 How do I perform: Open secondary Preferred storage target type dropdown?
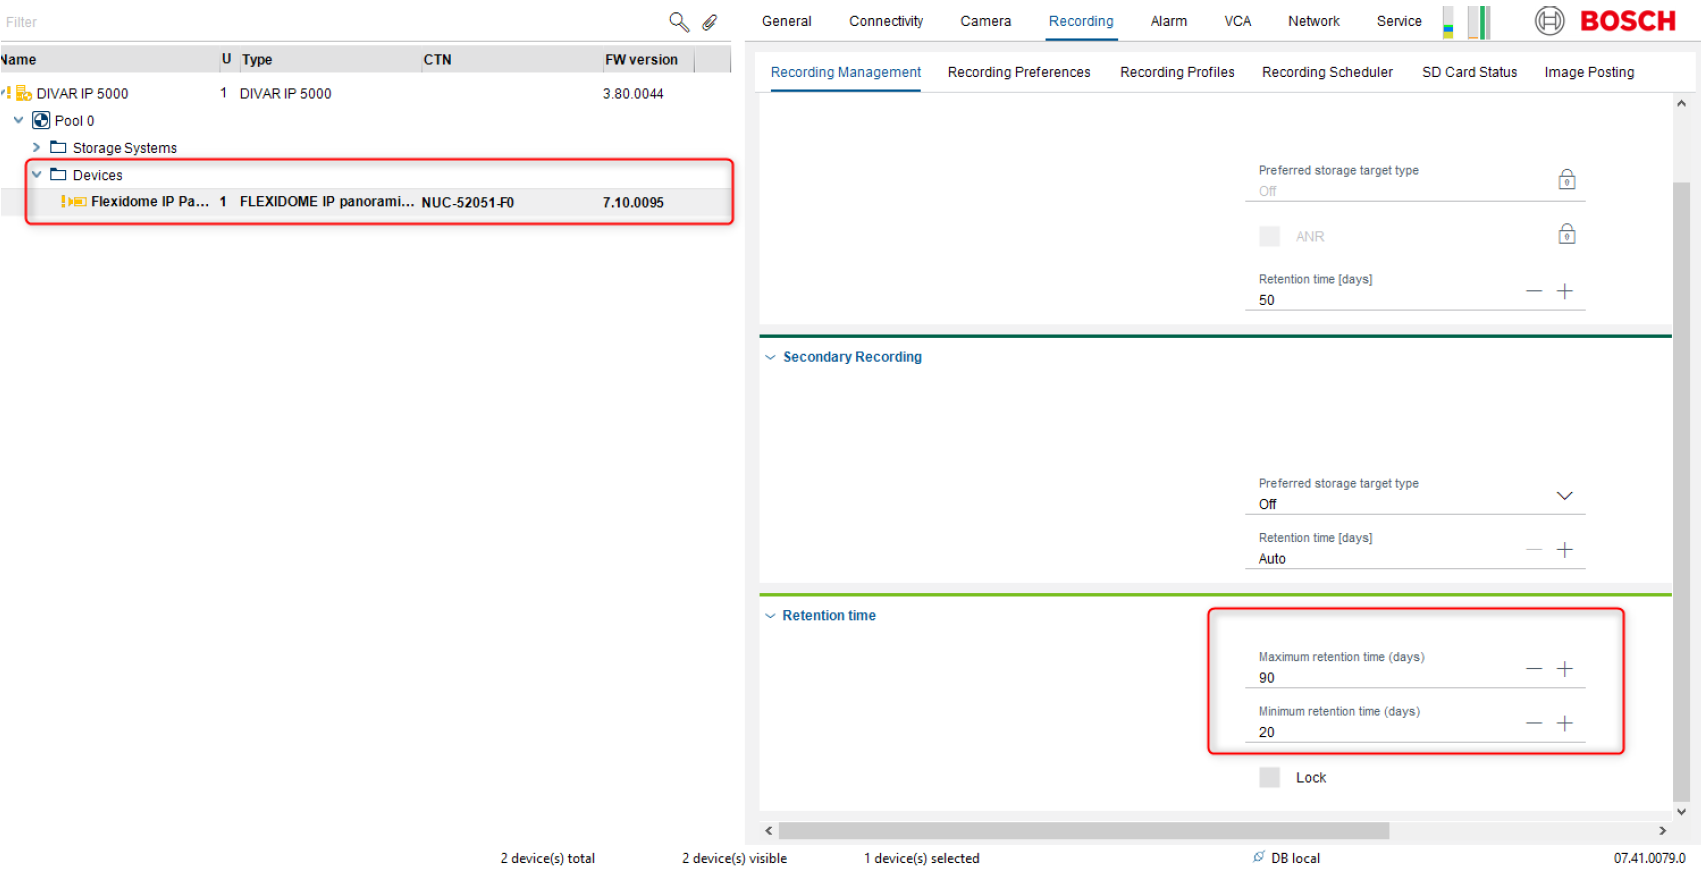pyautogui.click(x=1564, y=496)
